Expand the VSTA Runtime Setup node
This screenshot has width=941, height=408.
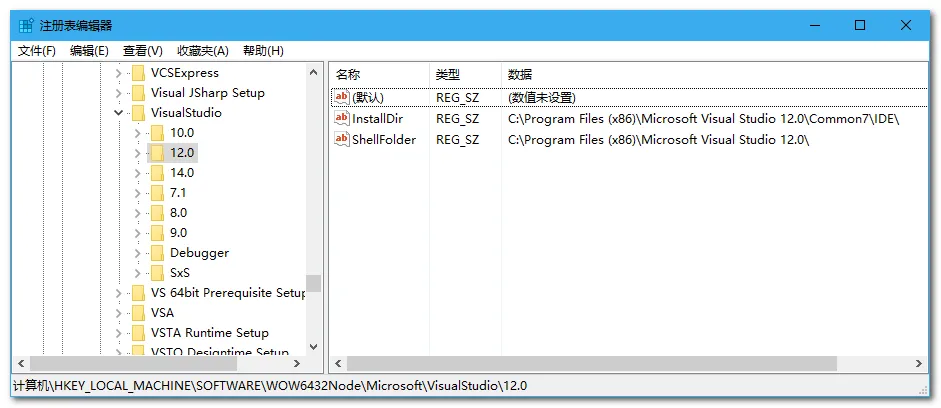pyautogui.click(x=119, y=333)
